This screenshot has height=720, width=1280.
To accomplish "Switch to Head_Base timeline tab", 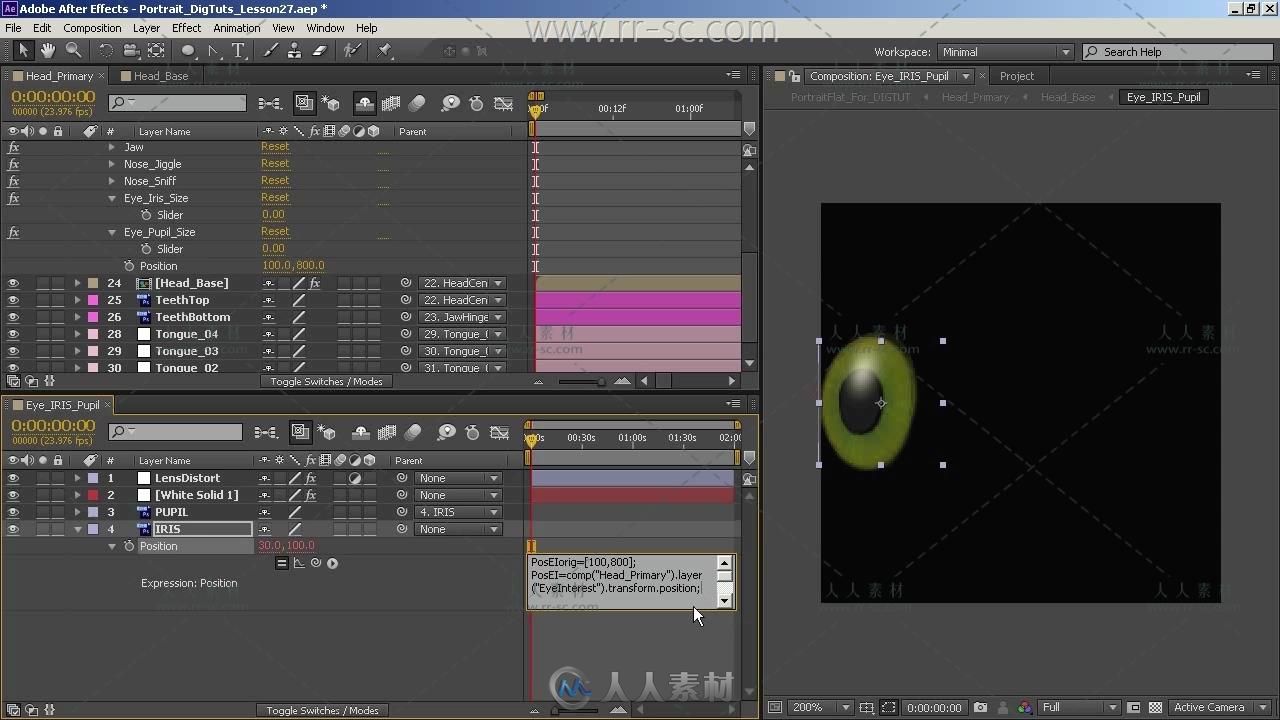I will point(160,76).
